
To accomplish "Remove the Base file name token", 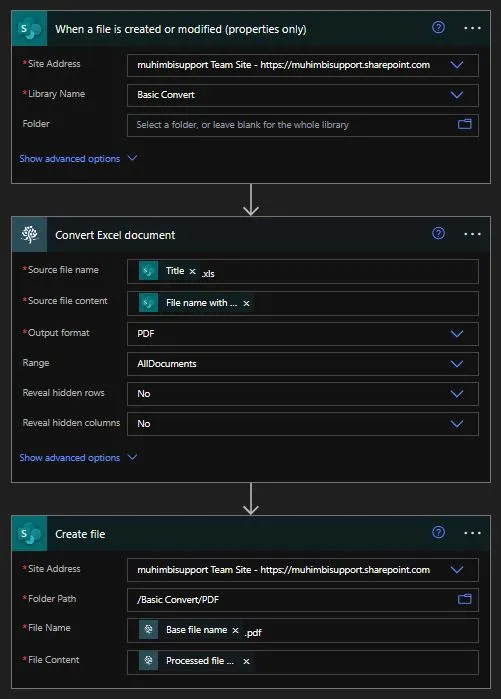I will coord(235,630).
